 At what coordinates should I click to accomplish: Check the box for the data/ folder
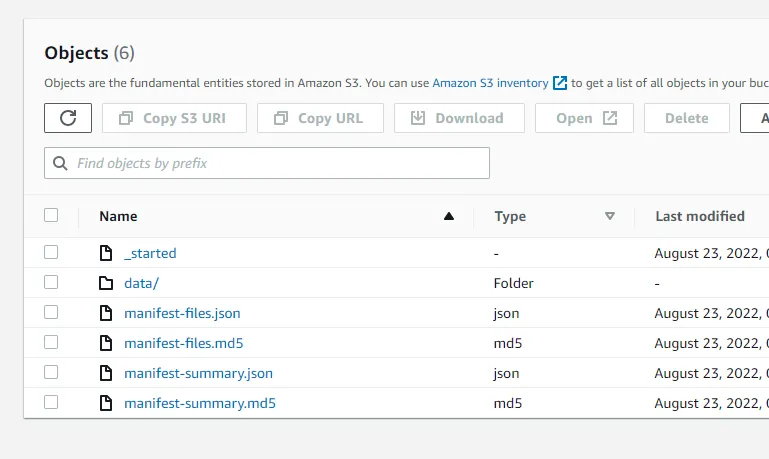(51, 283)
